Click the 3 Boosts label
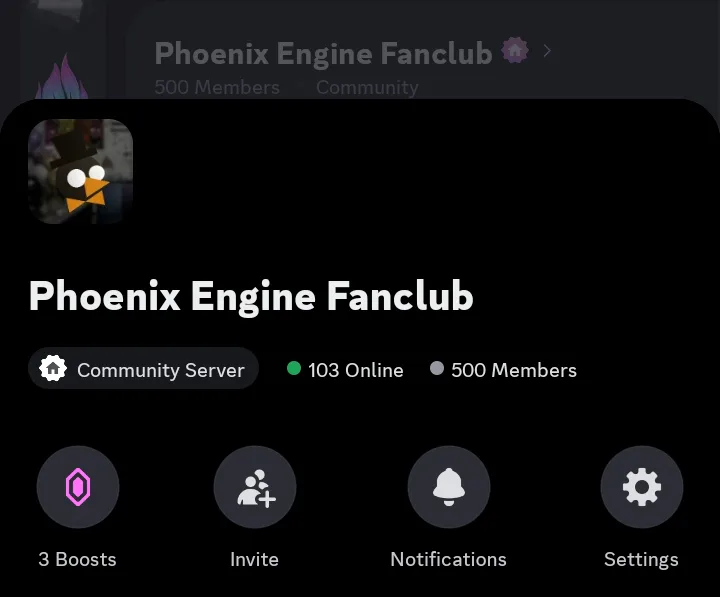The height and width of the screenshot is (597, 720). point(77,559)
